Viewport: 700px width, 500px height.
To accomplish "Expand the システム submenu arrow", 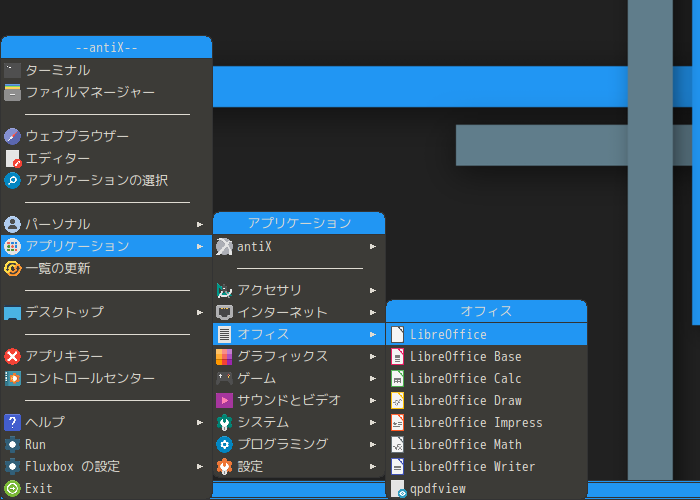I will click(x=373, y=422).
